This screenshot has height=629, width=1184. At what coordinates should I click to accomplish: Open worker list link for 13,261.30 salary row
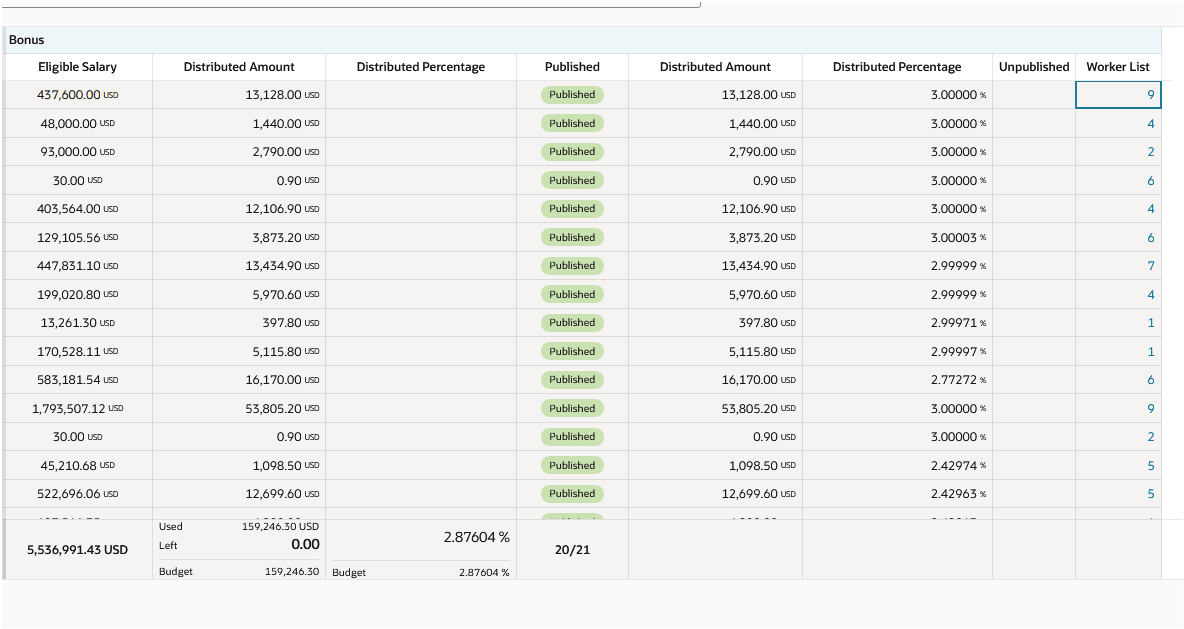(1151, 323)
